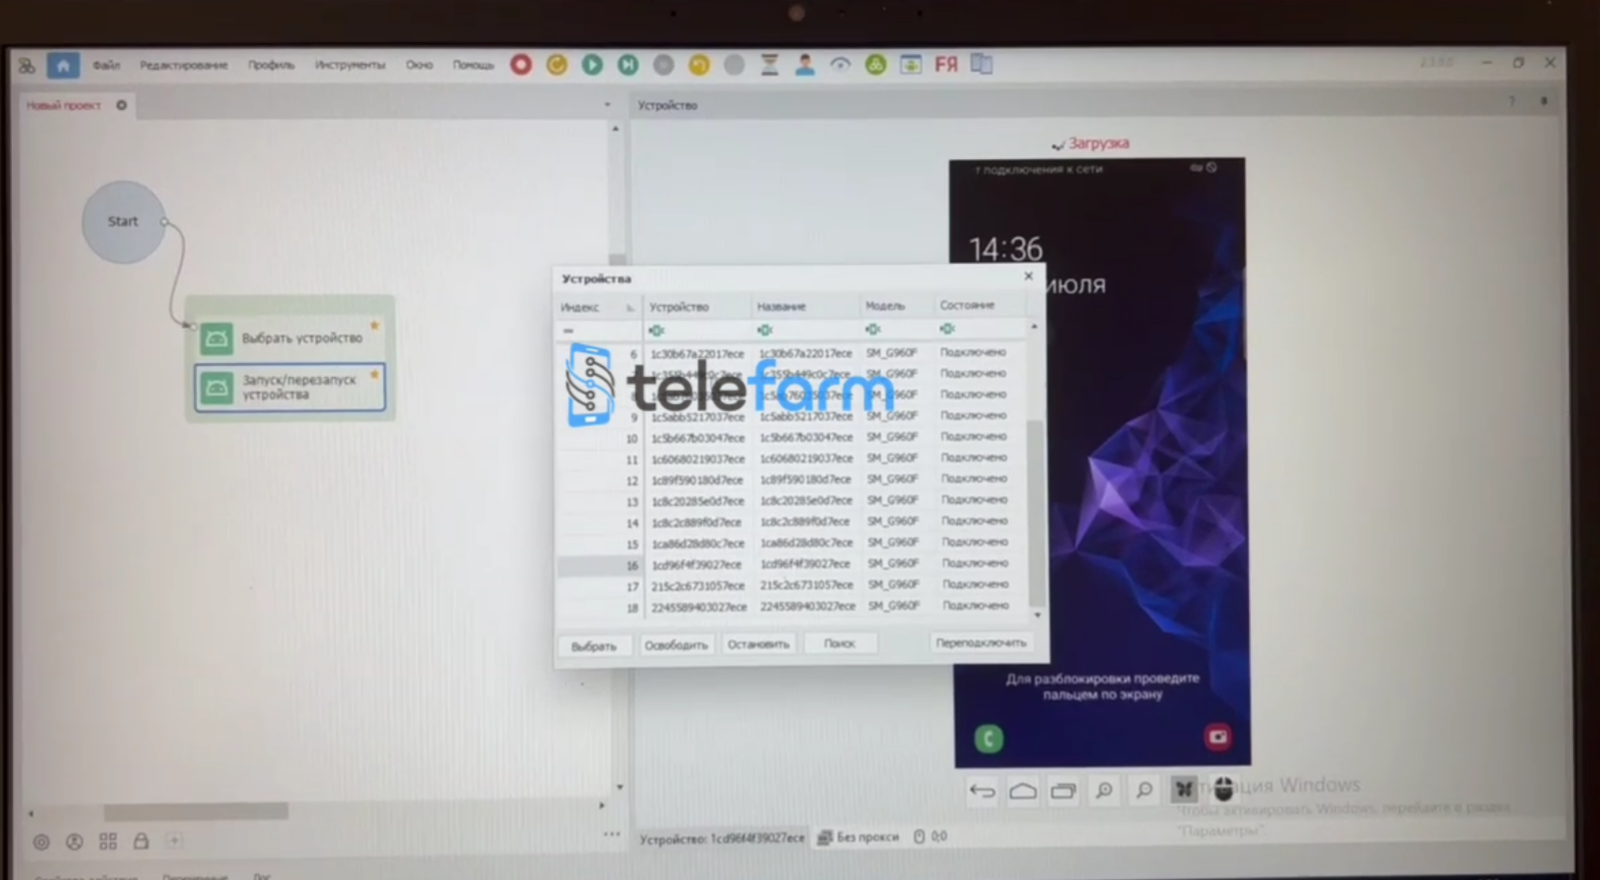The width and height of the screenshot is (1600, 880).
Task: Click the blue panels layout toolbar icon
Action: point(982,65)
